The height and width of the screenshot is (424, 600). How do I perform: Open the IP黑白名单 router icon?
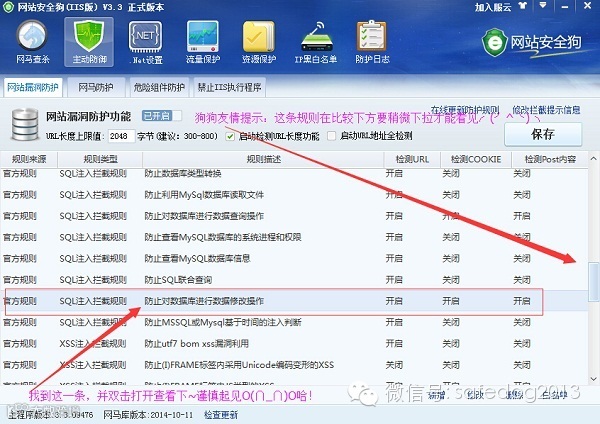click(315, 42)
